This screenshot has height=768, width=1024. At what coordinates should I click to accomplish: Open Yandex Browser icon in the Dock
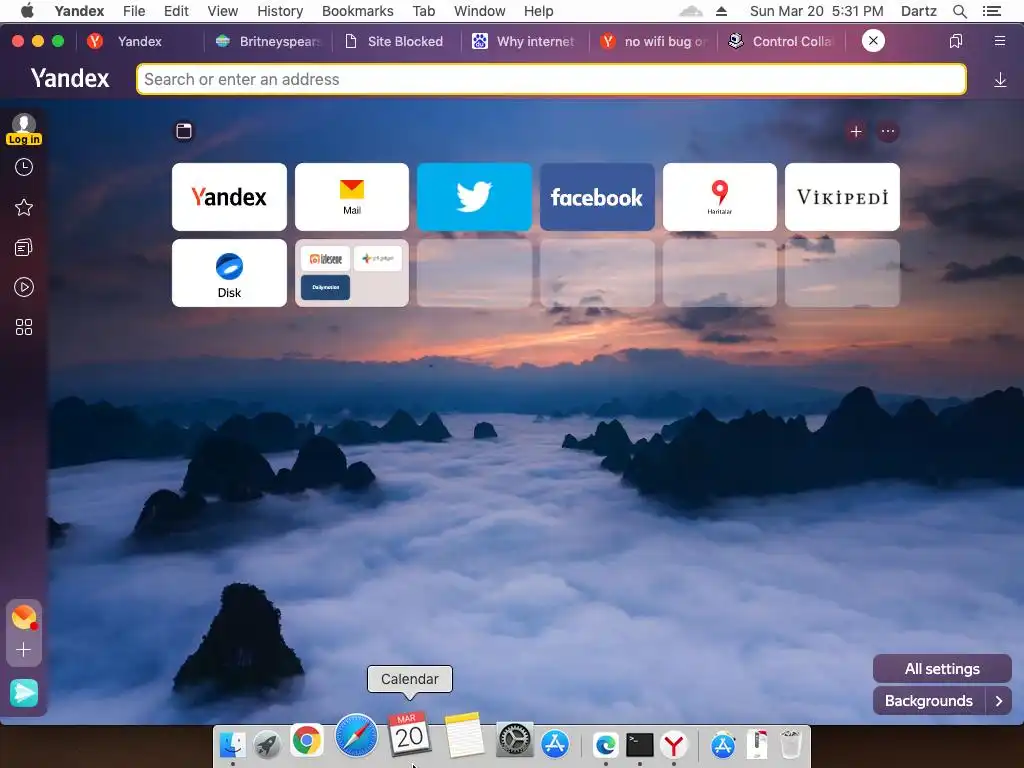coord(674,744)
